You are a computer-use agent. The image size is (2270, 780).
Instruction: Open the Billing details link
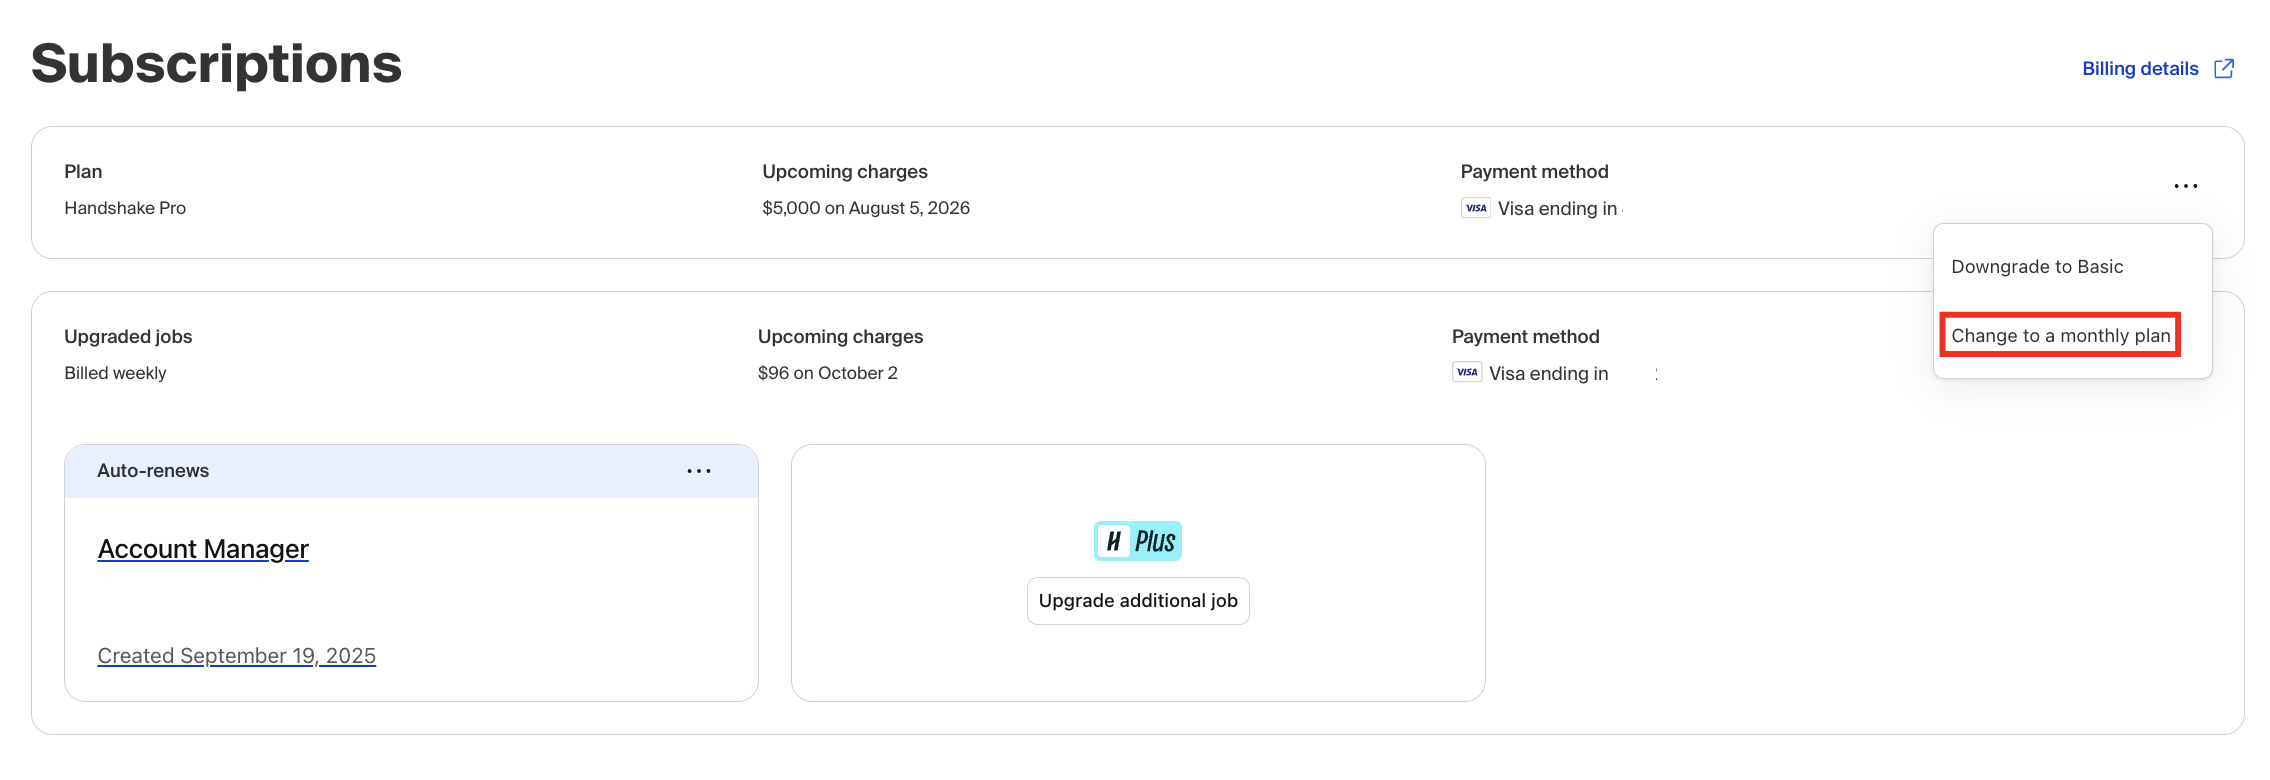(x=2140, y=69)
